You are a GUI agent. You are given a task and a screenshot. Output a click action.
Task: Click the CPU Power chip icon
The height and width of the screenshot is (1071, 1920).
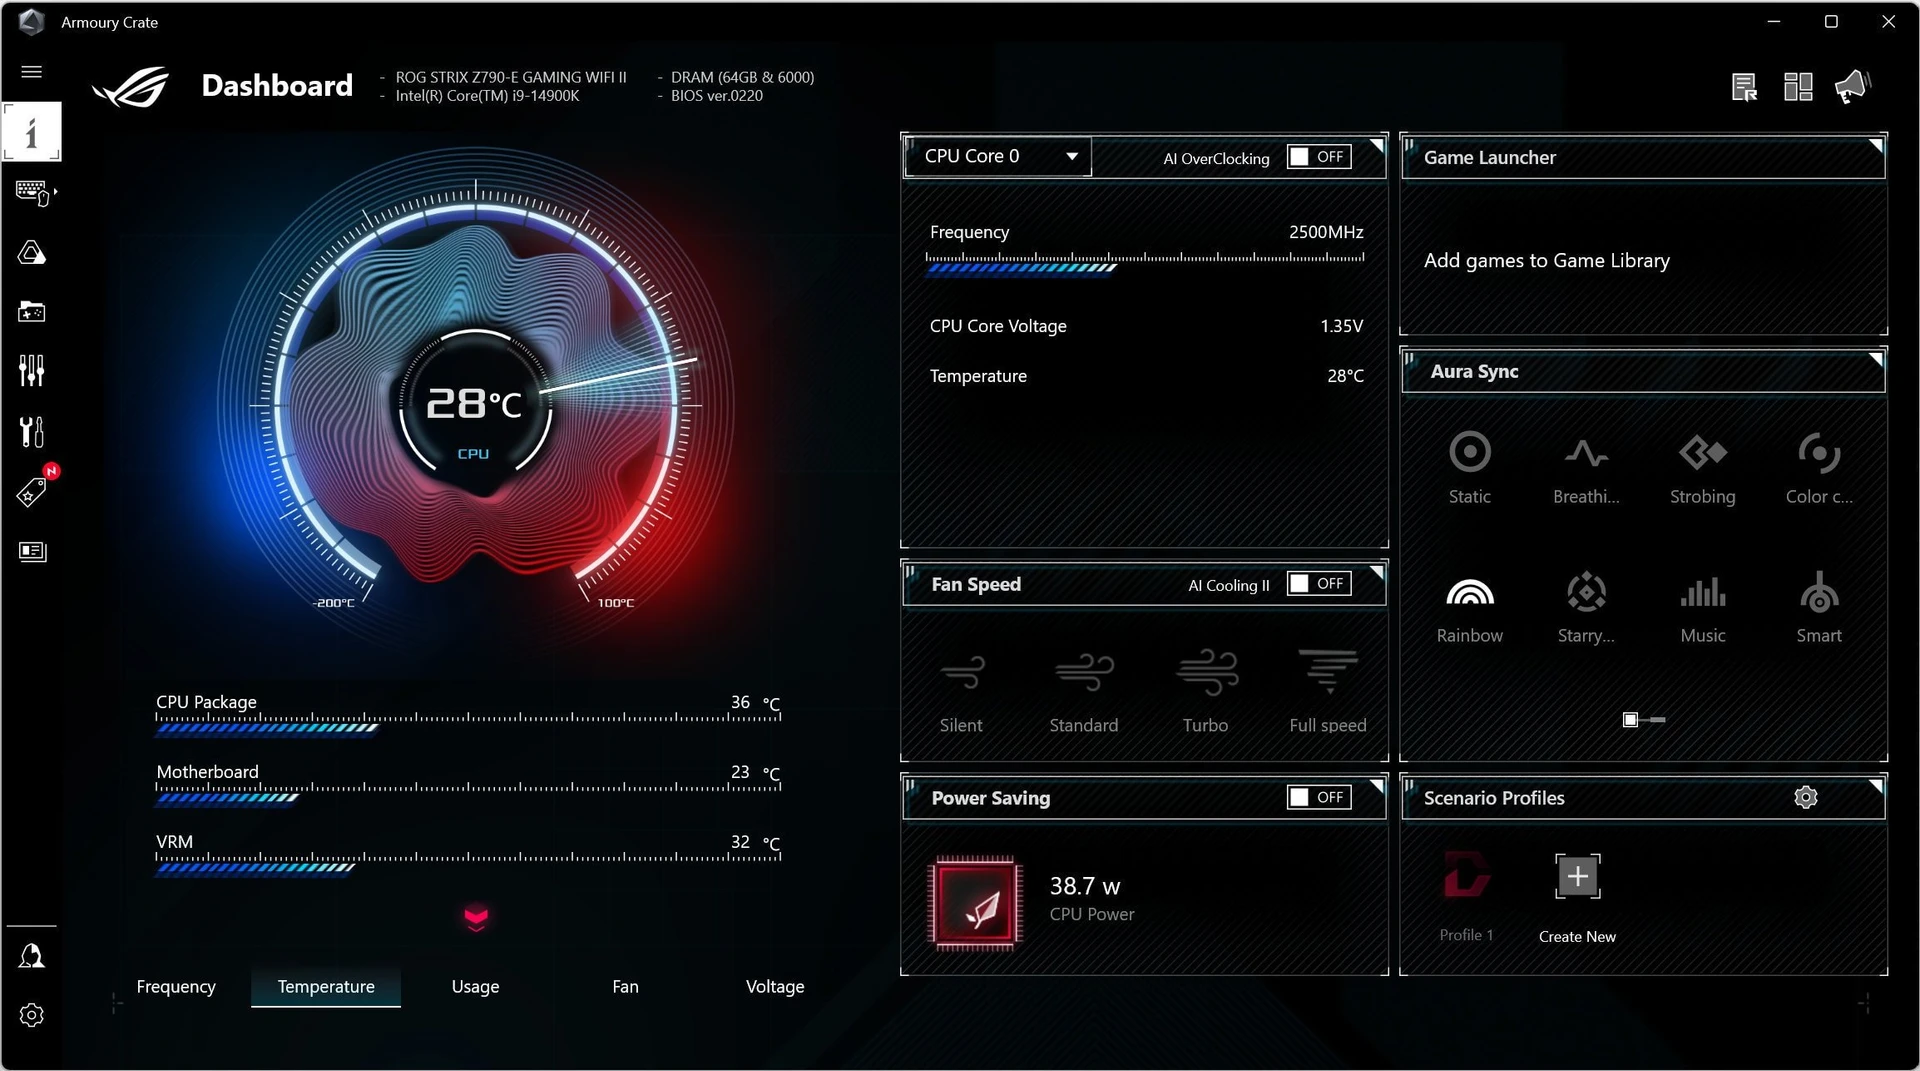click(975, 902)
